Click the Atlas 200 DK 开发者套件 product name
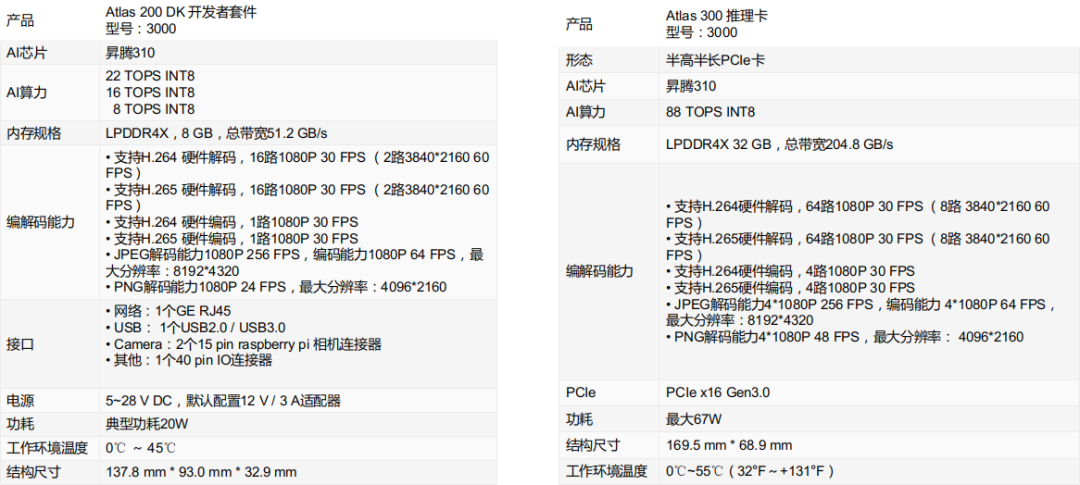This screenshot has width=1080, height=485. click(181, 11)
